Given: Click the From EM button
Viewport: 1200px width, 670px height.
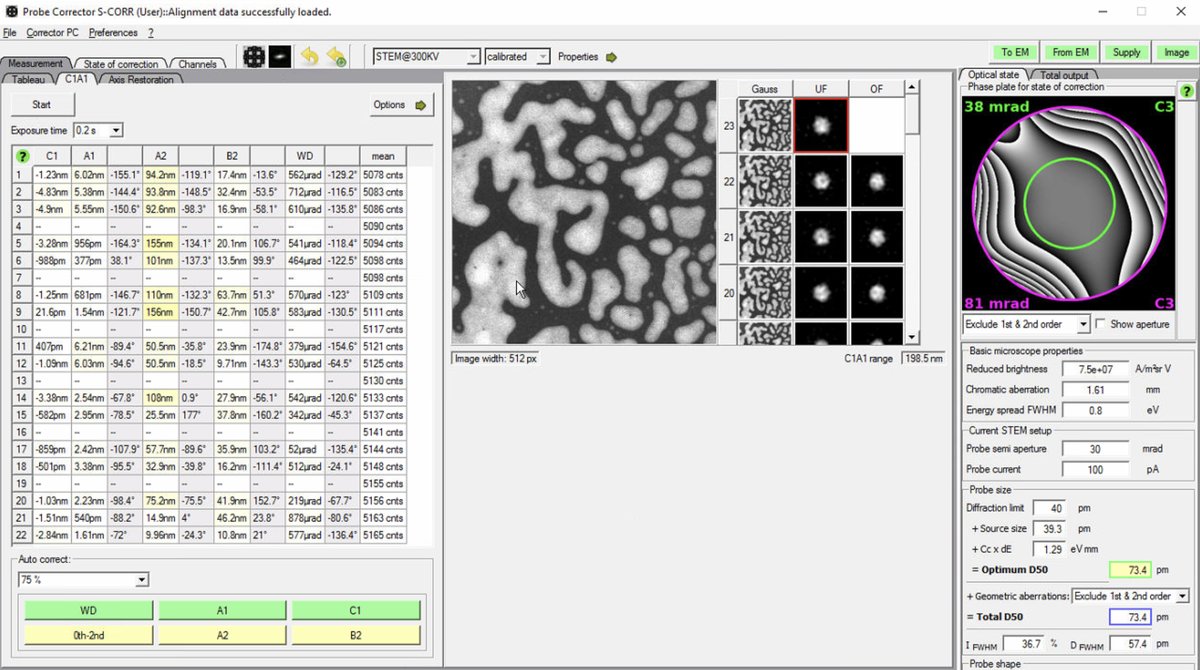Looking at the screenshot, I should pyautogui.click(x=1070, y=51).
